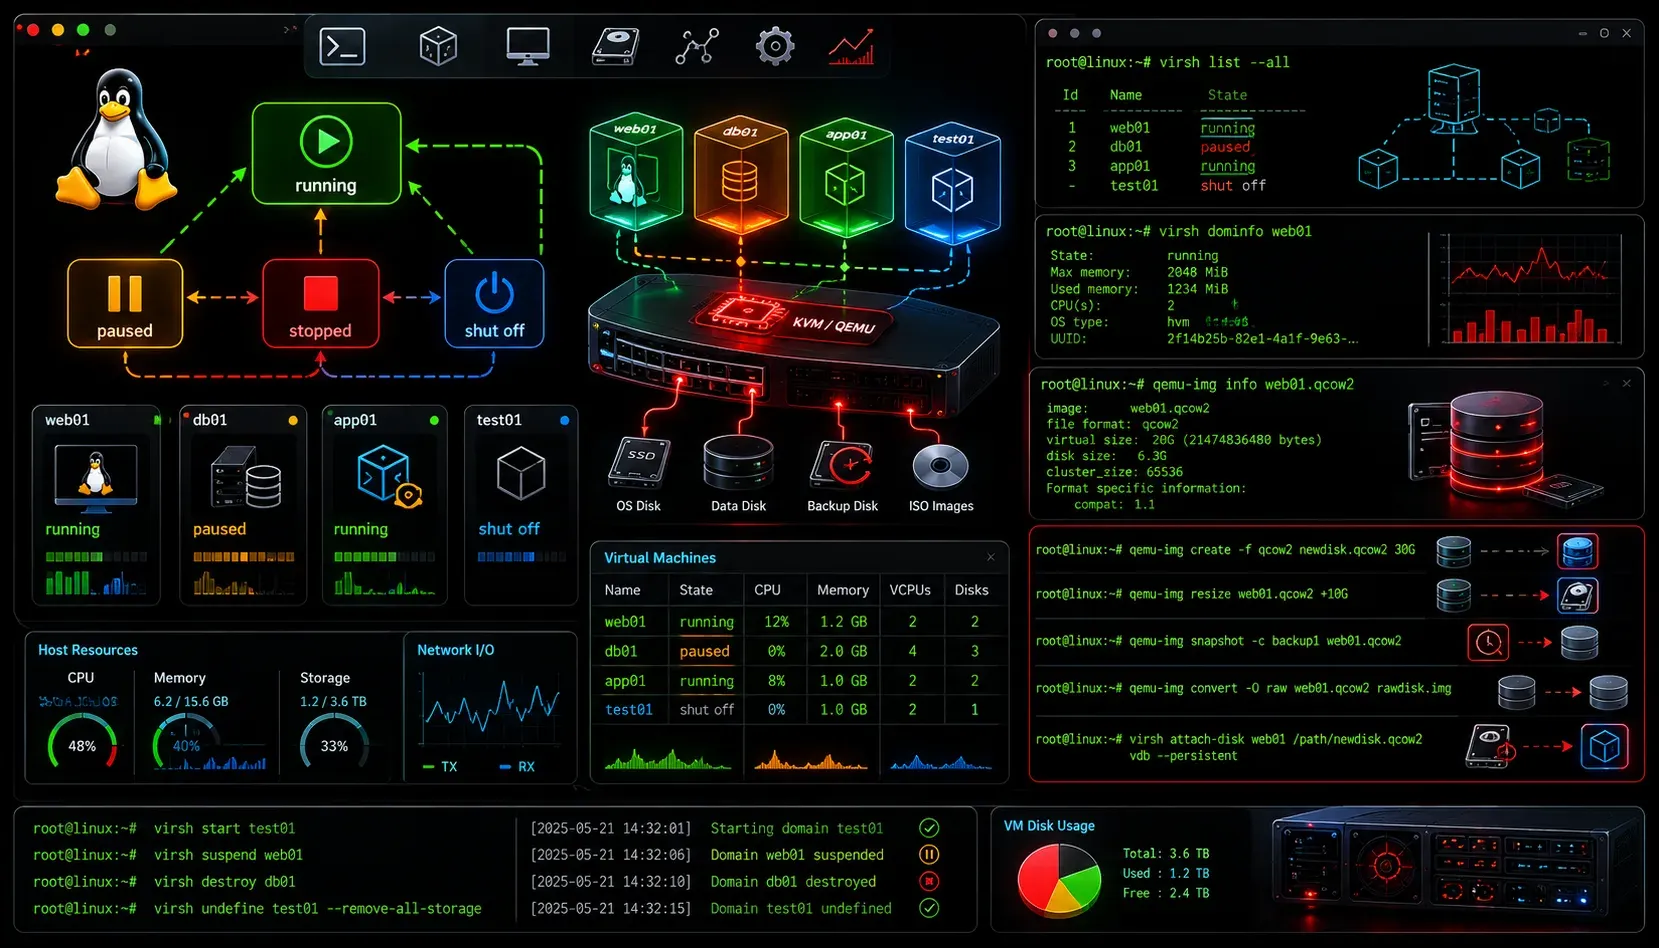
Task: Click the blue shut off power button
Action: (494, 303)
